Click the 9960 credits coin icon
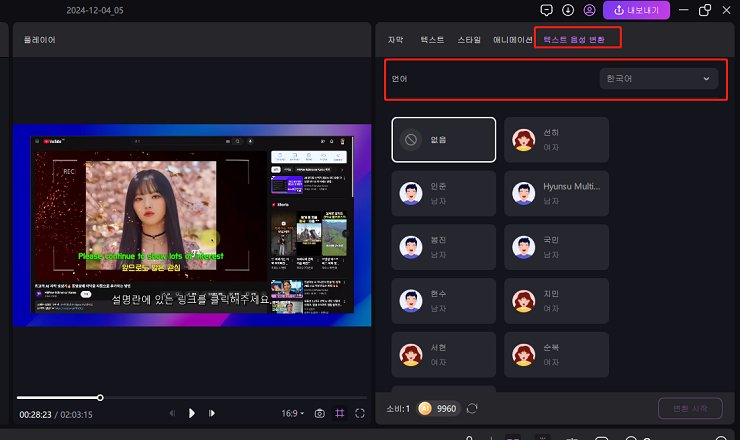Screen dimensions: 740x440 tap(424, 408)
